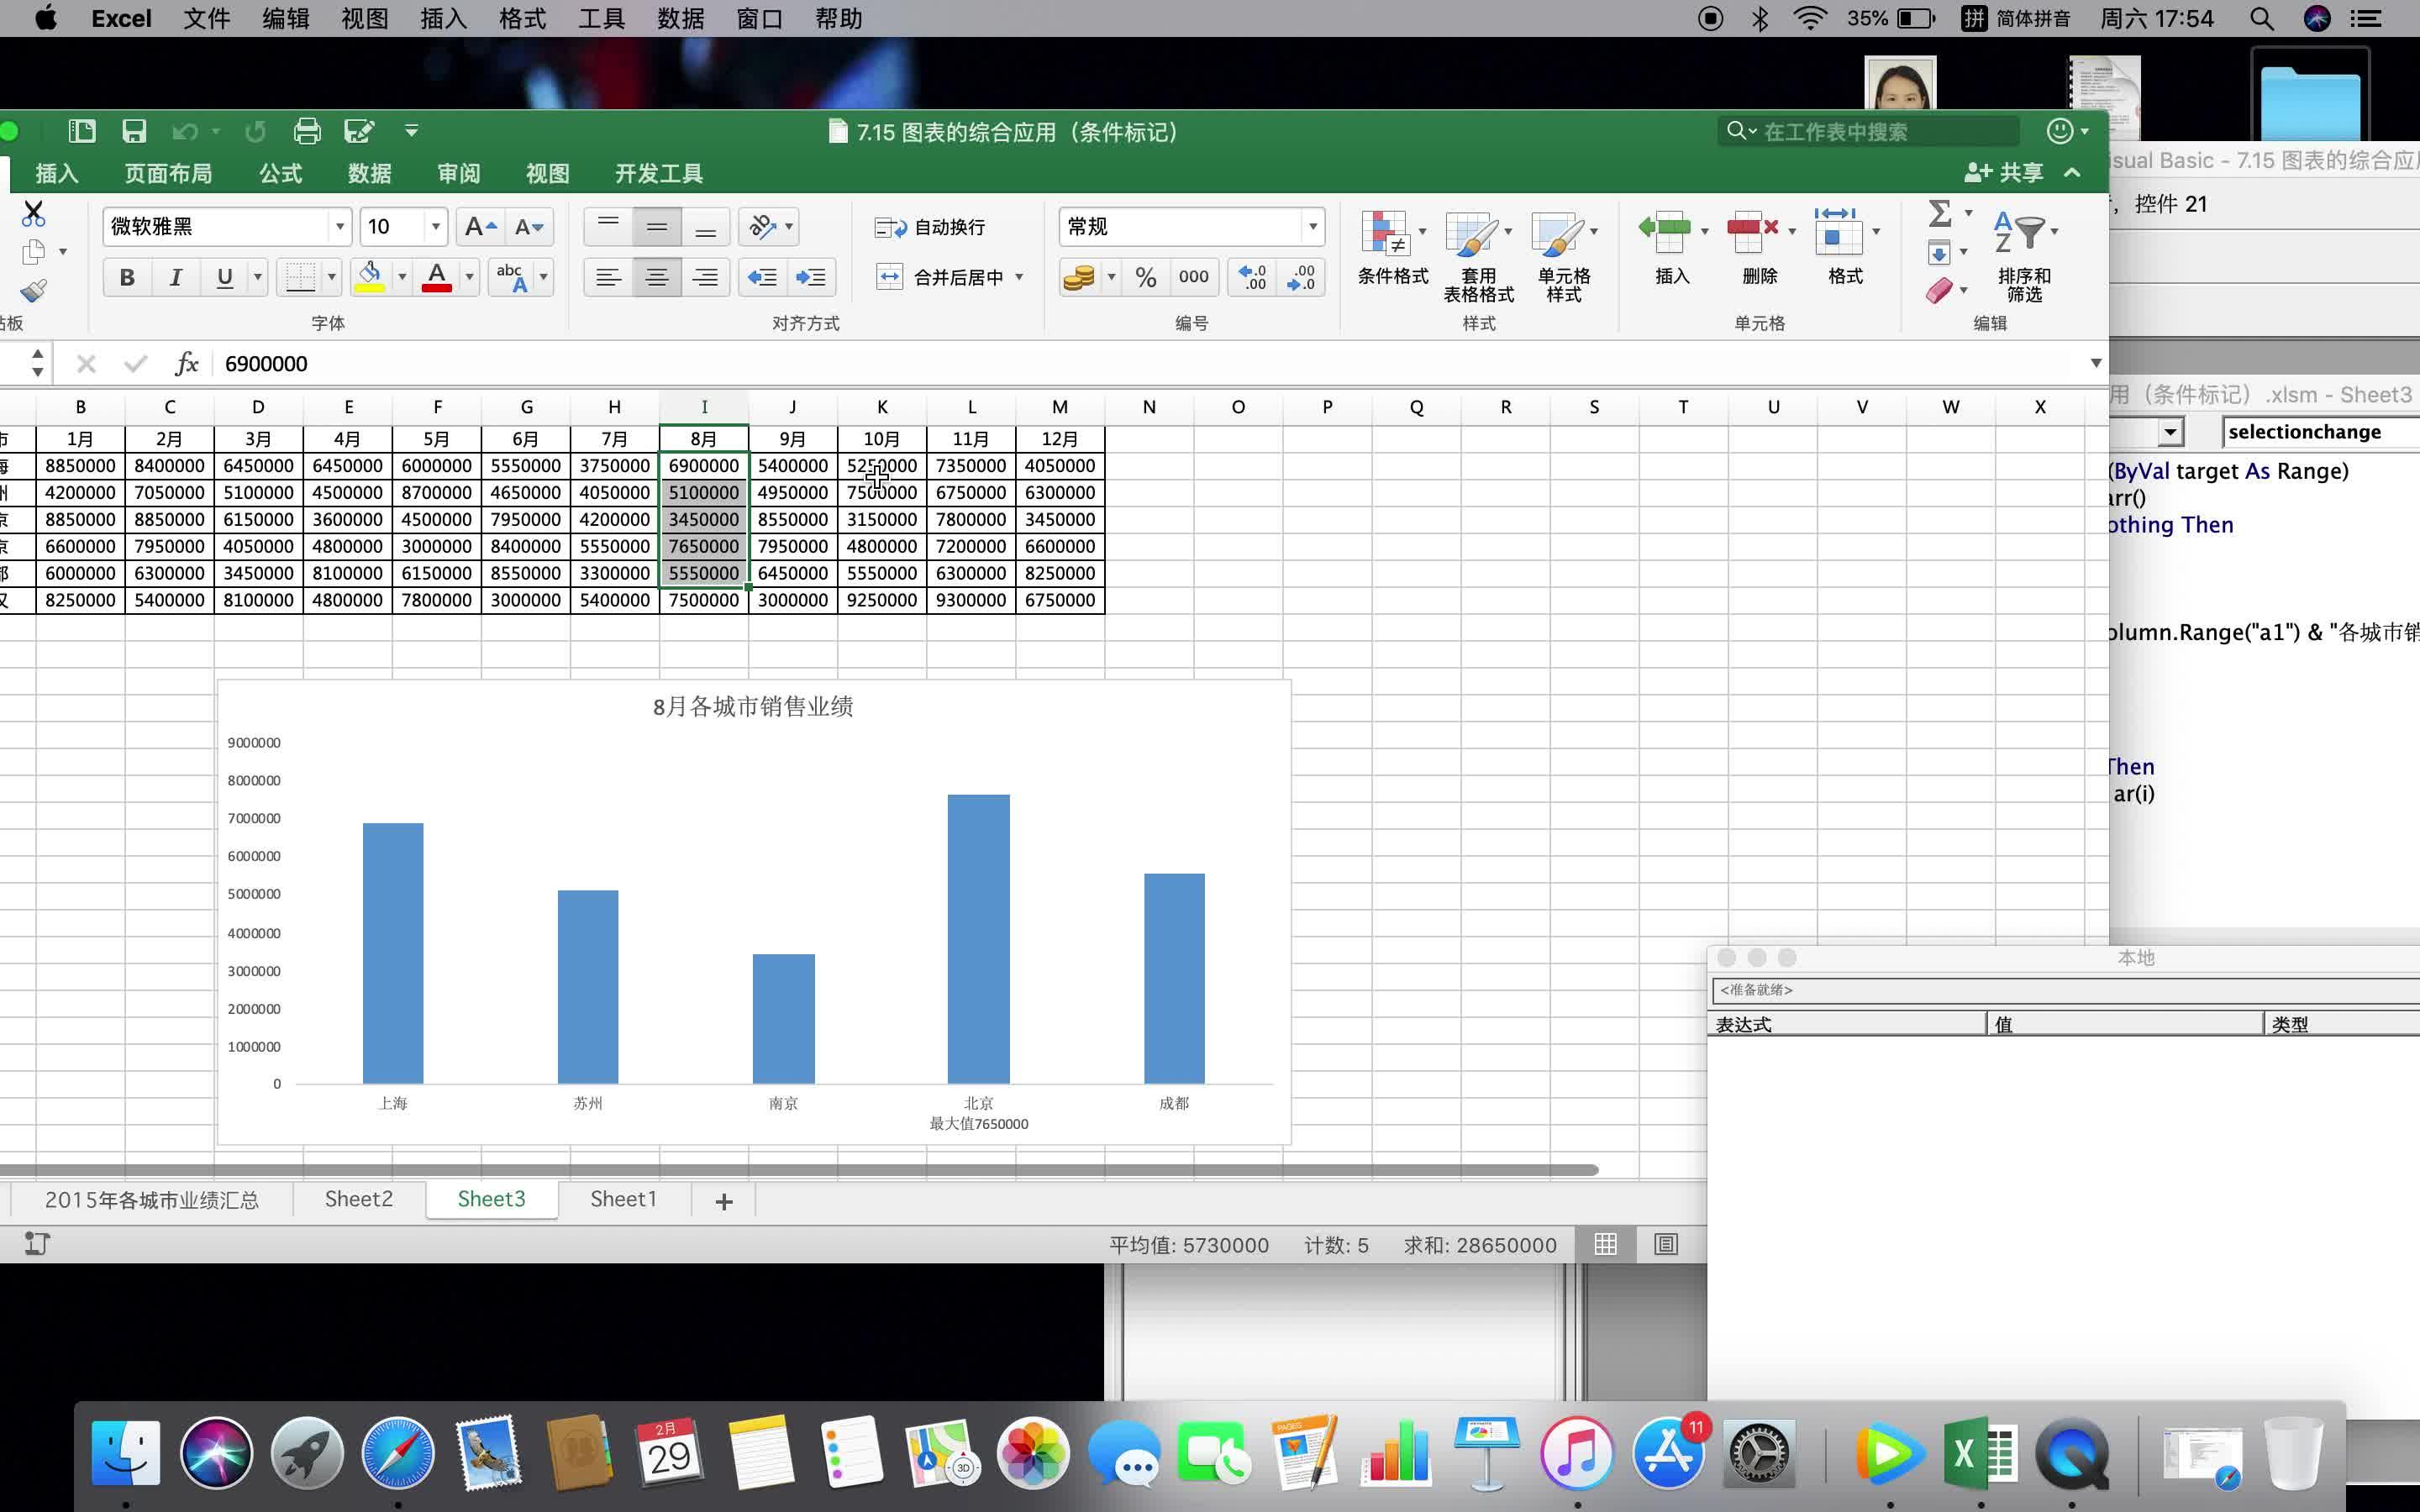Open the 工具 menu in menu bar

coord(600,18)
